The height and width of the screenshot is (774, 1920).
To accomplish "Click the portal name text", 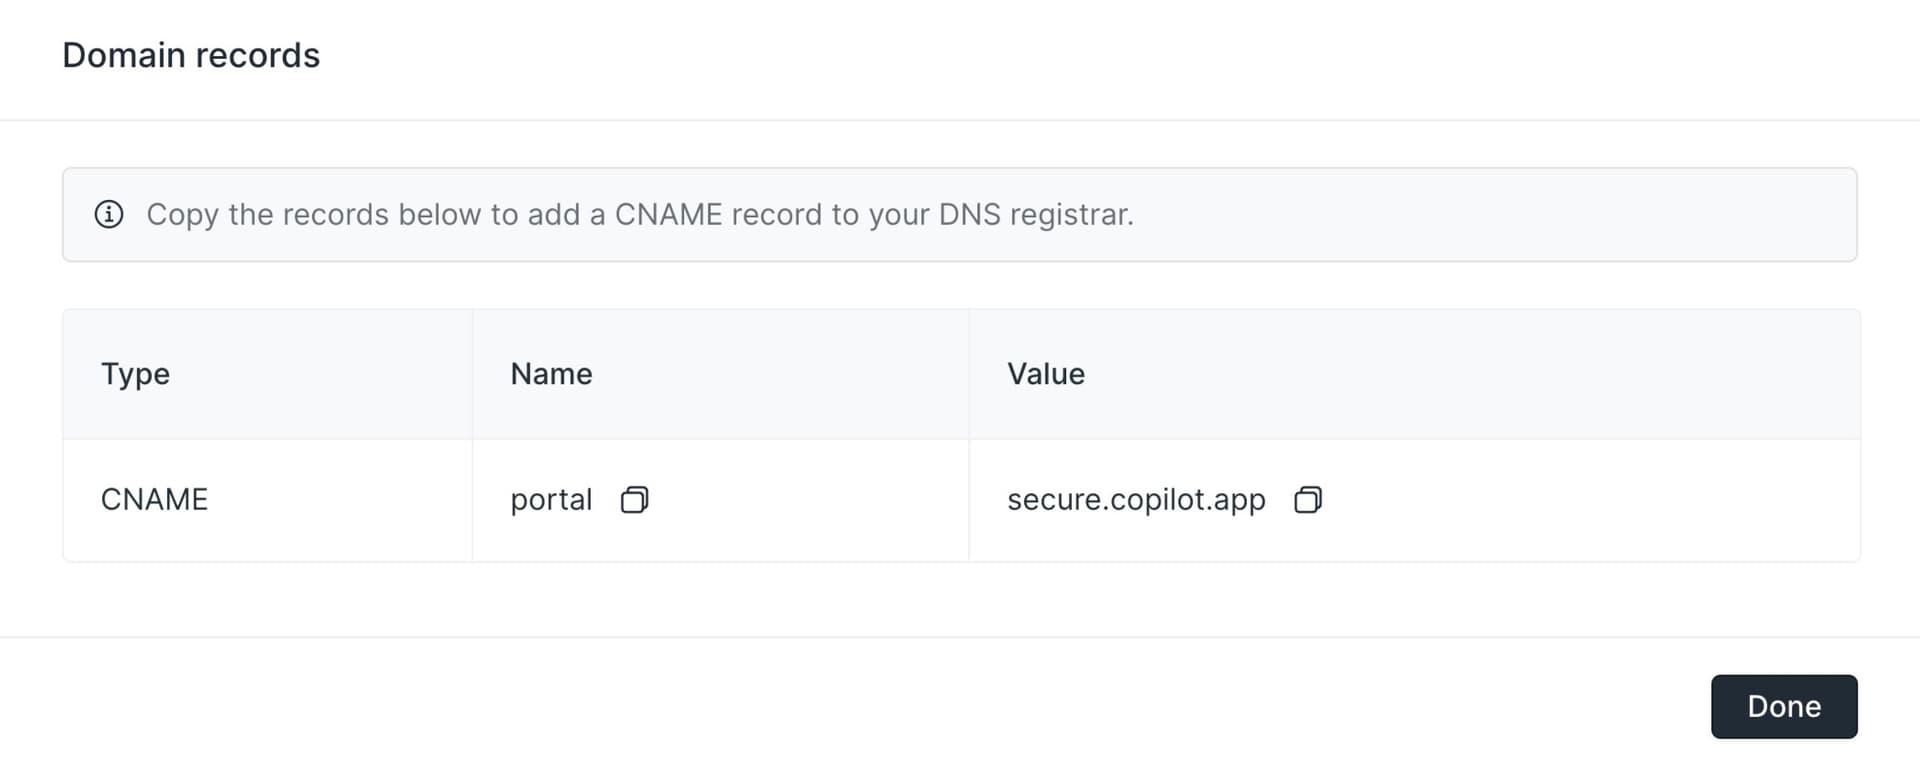I will [x=551, y=499].
